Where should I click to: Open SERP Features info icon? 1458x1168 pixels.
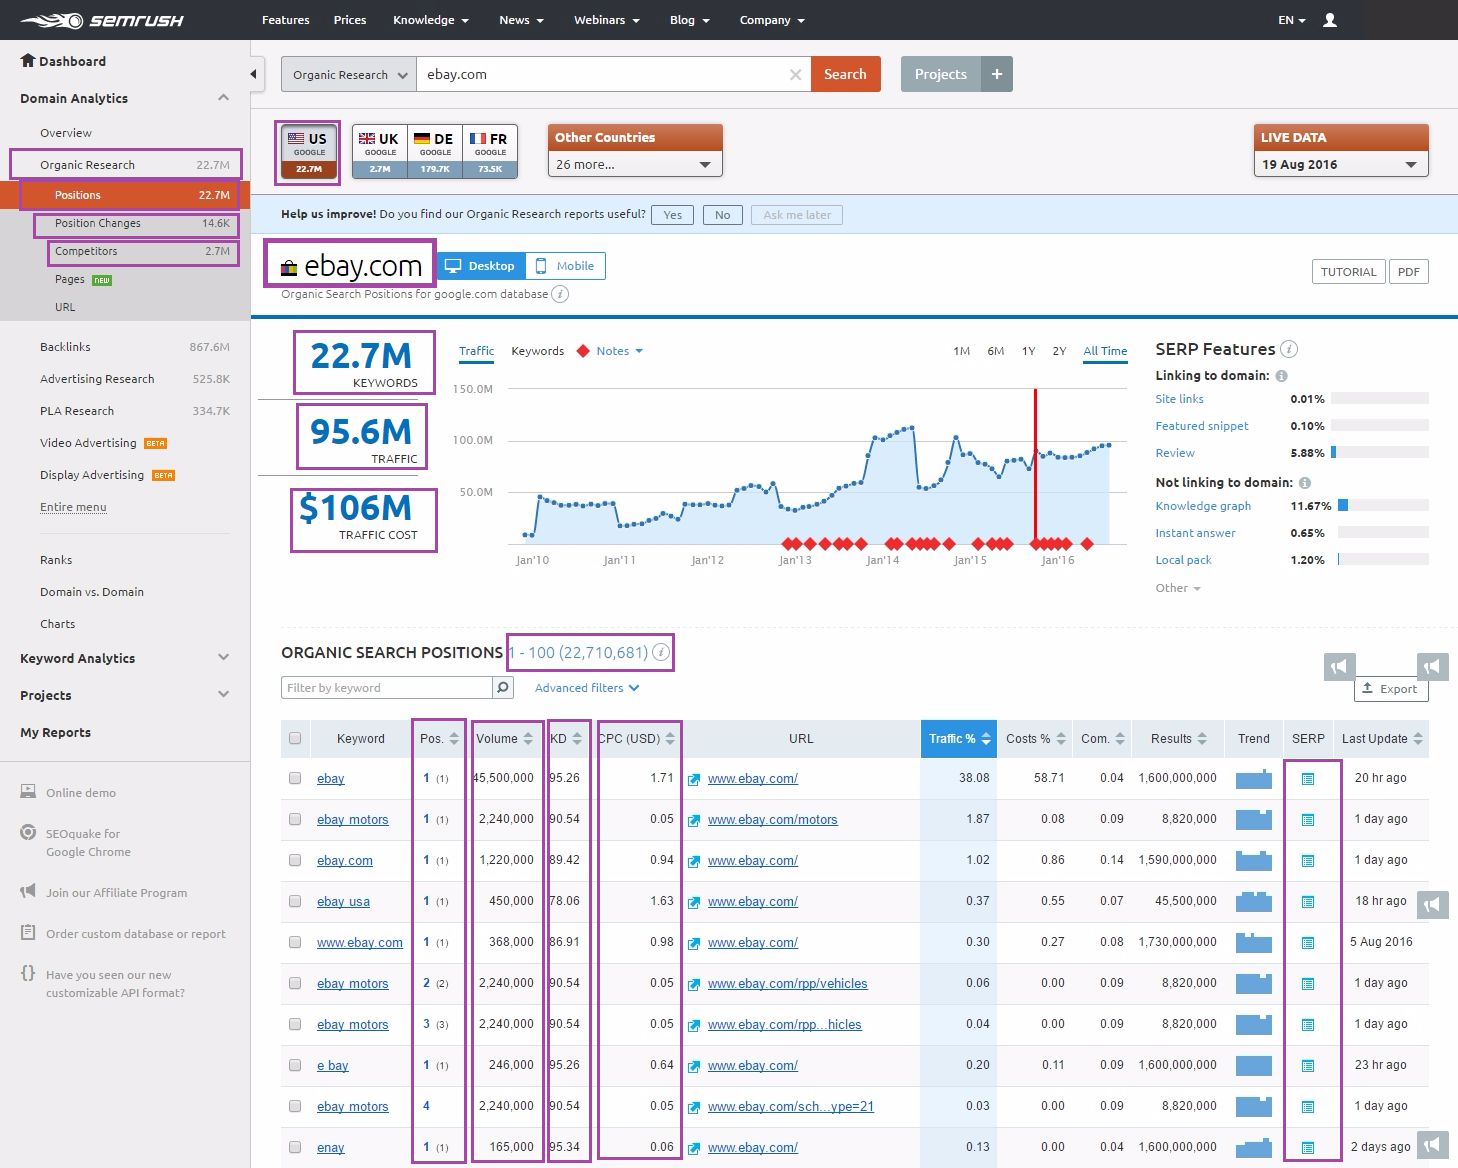coord(1289,349)
